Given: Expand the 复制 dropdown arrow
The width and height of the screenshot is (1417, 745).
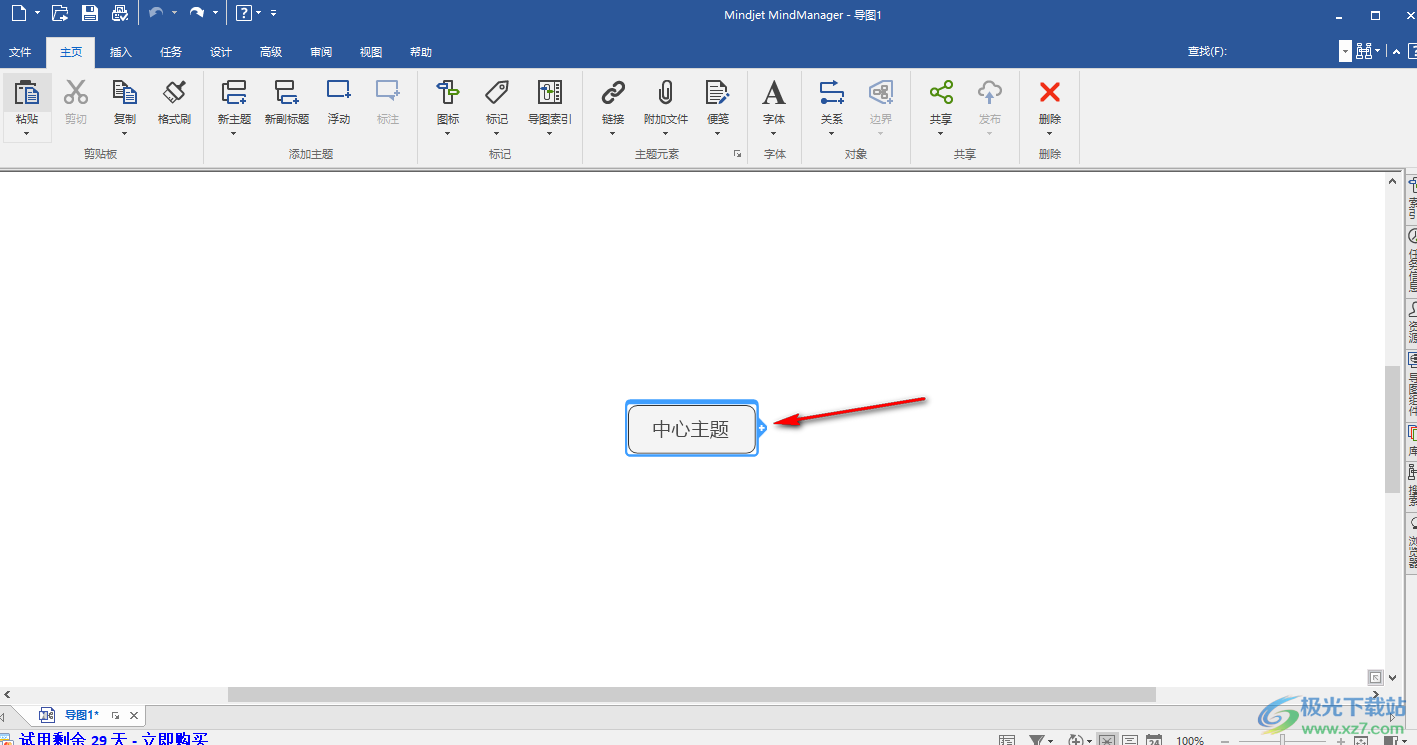Looking at the screenshot, I should click(x=124, y=133).
